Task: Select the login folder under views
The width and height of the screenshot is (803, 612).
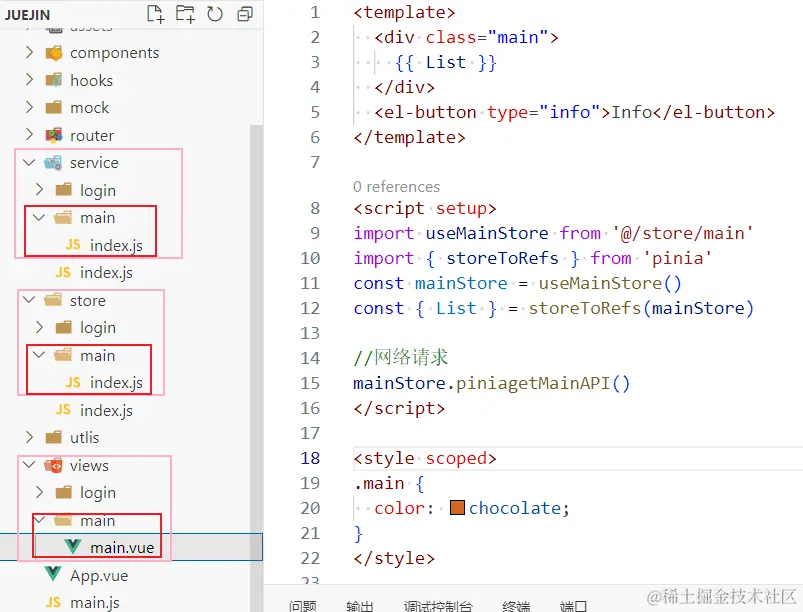Action: [x=98, y=493]
